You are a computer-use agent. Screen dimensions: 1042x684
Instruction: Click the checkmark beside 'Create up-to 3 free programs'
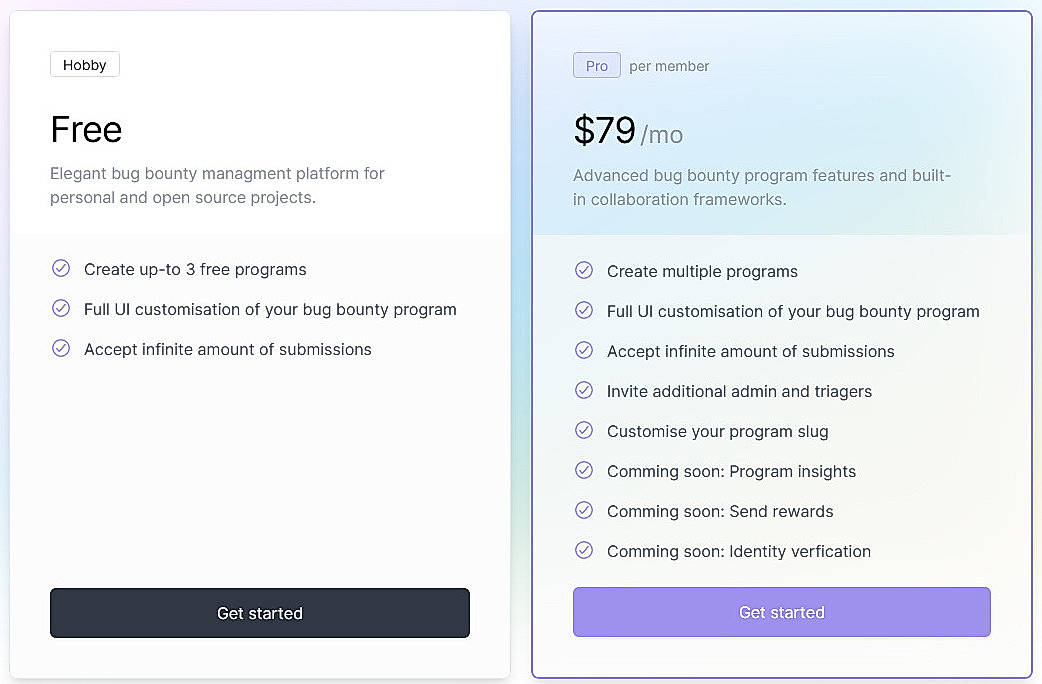point(61,268)
